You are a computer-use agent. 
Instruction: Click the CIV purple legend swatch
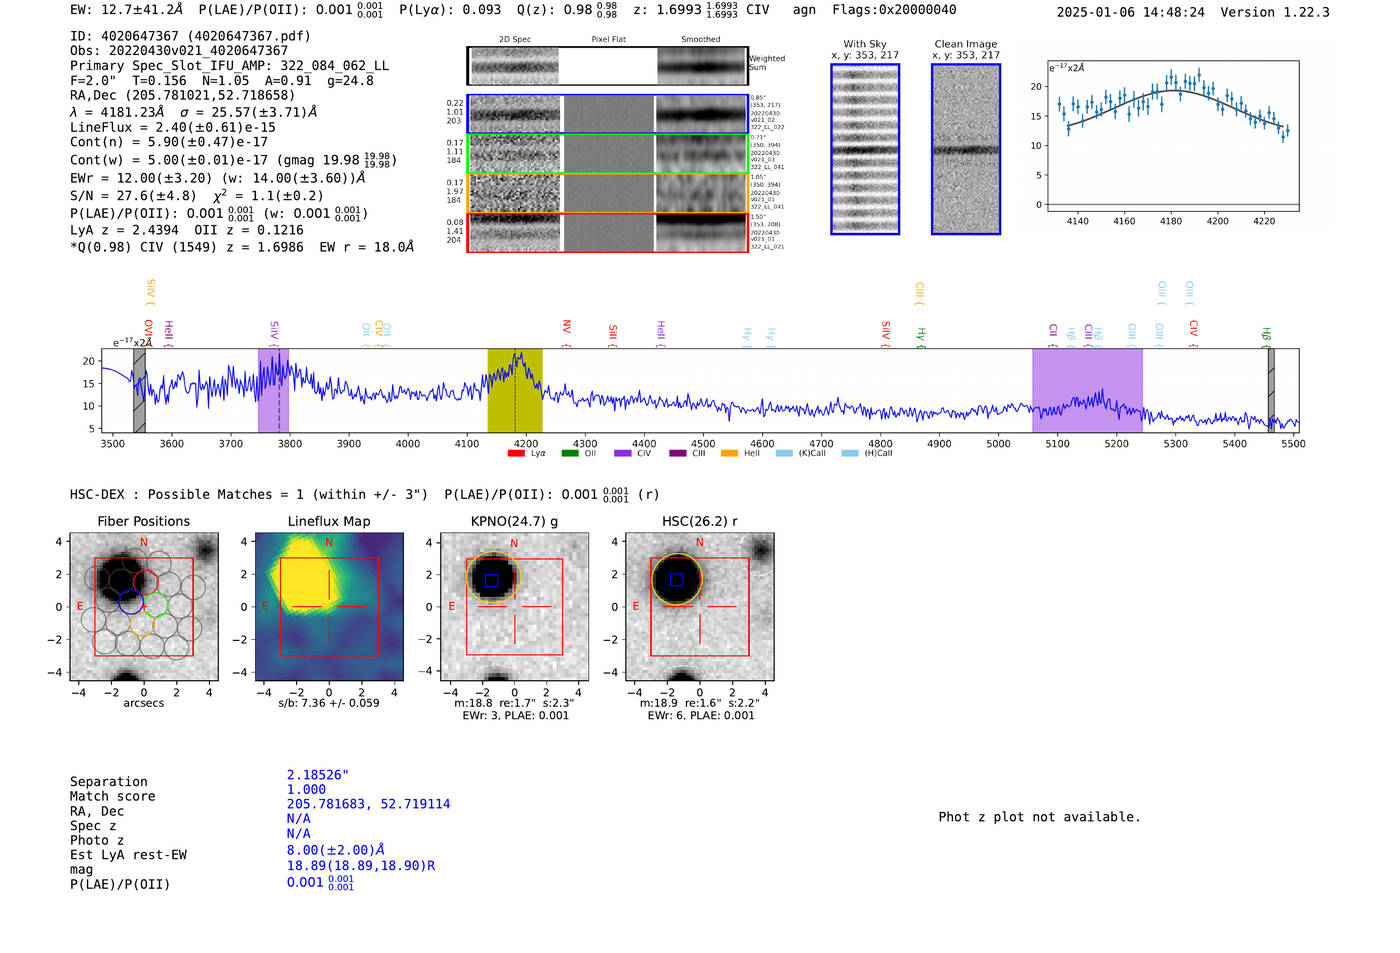pyautogui.click(x=623, y=453)
